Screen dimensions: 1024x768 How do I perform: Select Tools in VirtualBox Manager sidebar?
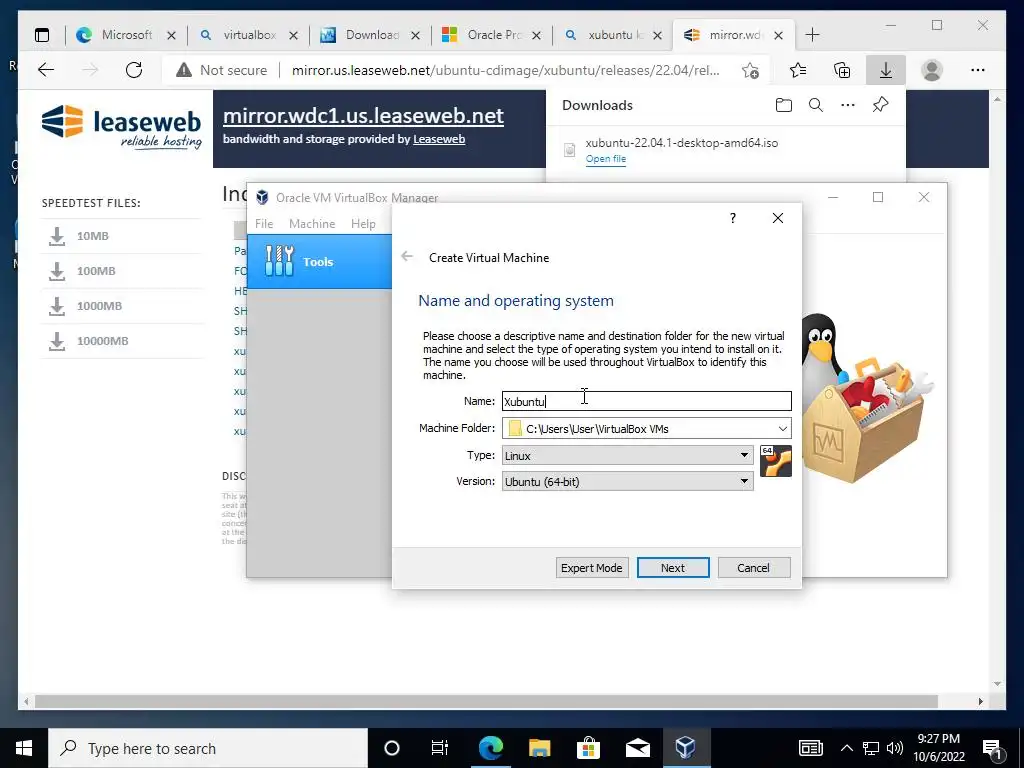click(x=319, y=262)
